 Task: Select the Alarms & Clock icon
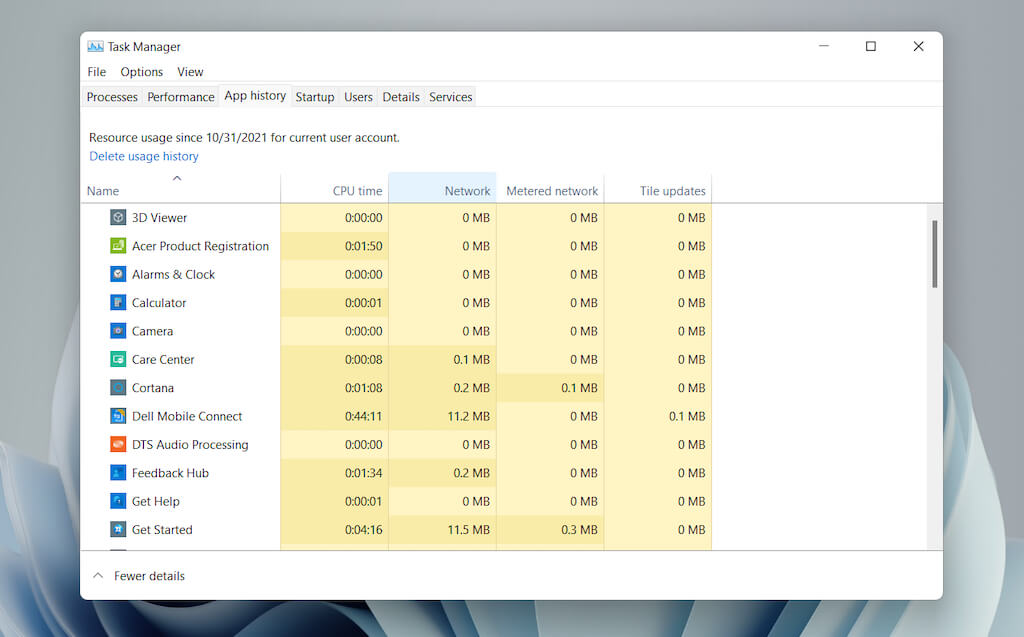(118, 274)
